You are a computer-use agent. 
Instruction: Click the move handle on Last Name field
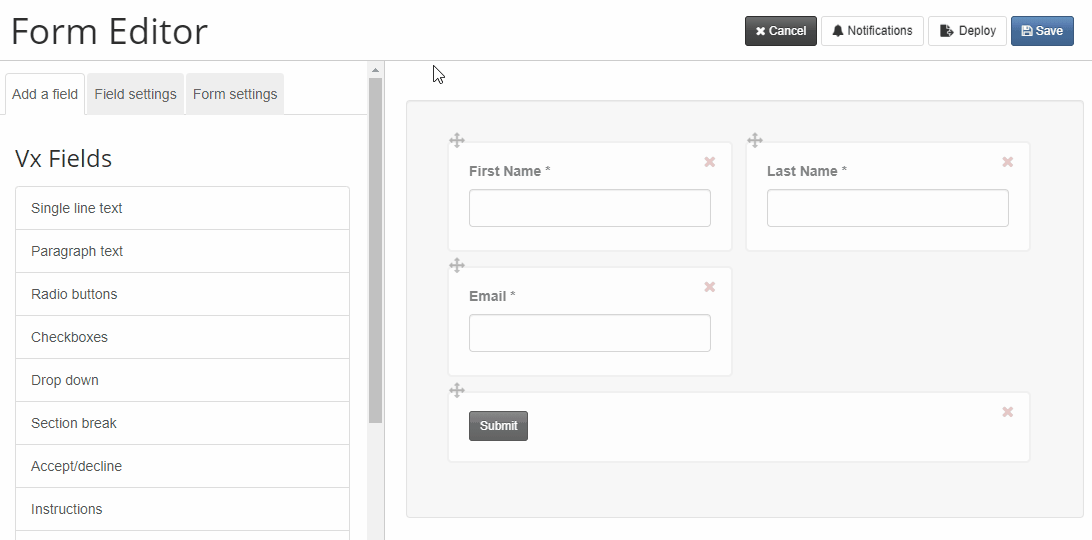point(755,141)
